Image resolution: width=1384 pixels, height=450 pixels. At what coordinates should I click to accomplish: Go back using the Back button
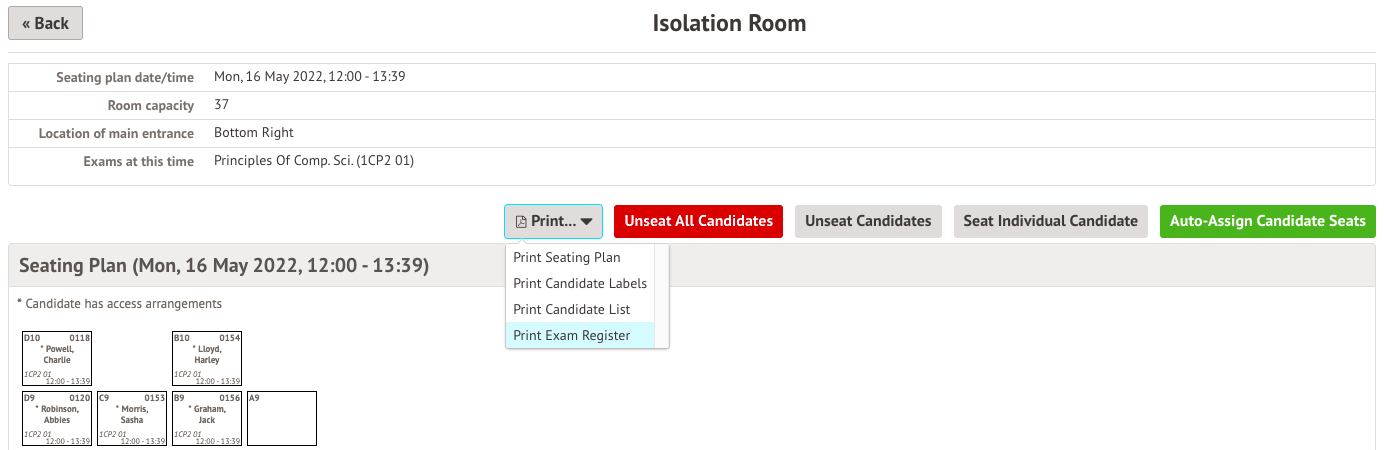point(46,23)
